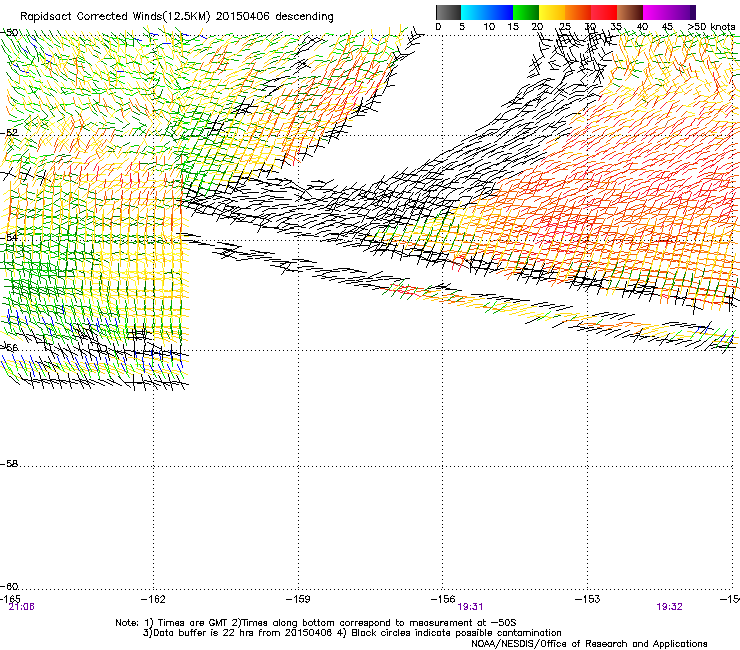The height and width of the screenshot is (650, 740).
Task: Click the red 30-35 knots color swatch
Action: click(604, 12)
